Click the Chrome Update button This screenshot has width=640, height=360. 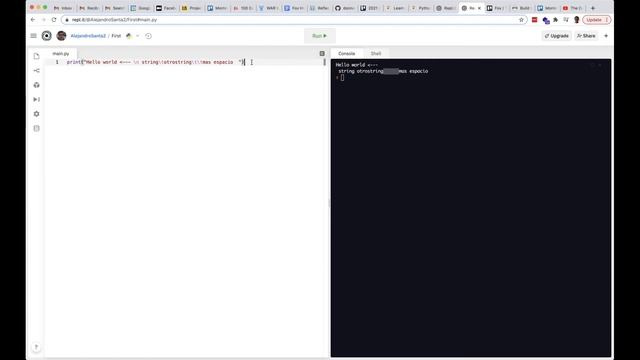tap(596, 20)
